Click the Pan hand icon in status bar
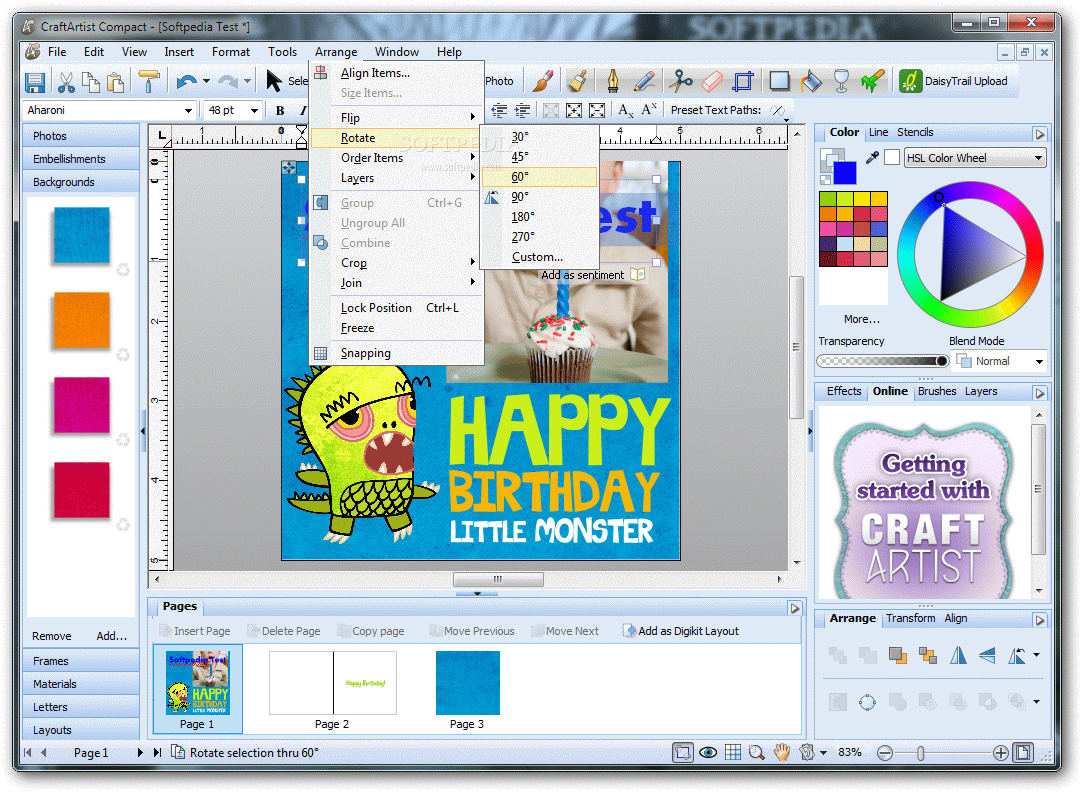The height and width of the screenshot is (792, 1082). (782, 753)
